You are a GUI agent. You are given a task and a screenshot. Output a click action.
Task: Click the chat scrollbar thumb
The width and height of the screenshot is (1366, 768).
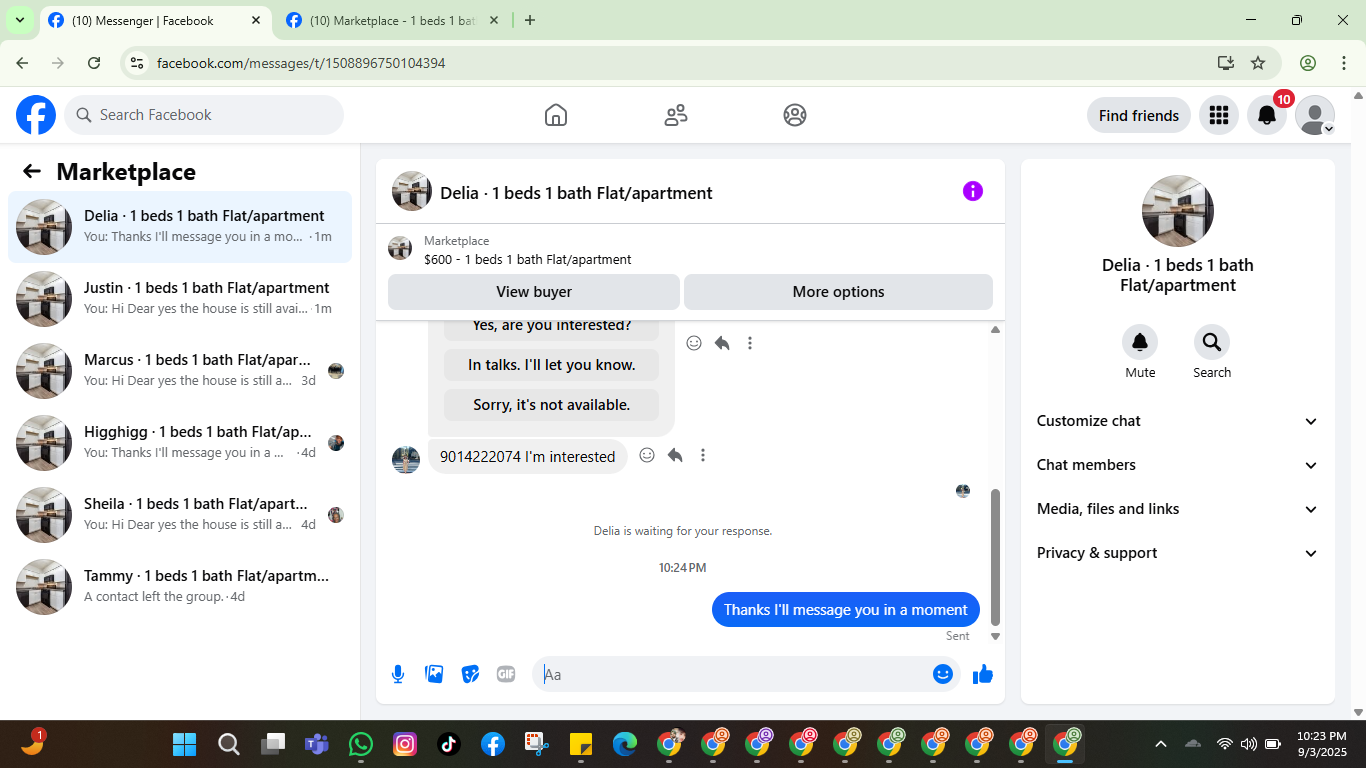[995, 557]
